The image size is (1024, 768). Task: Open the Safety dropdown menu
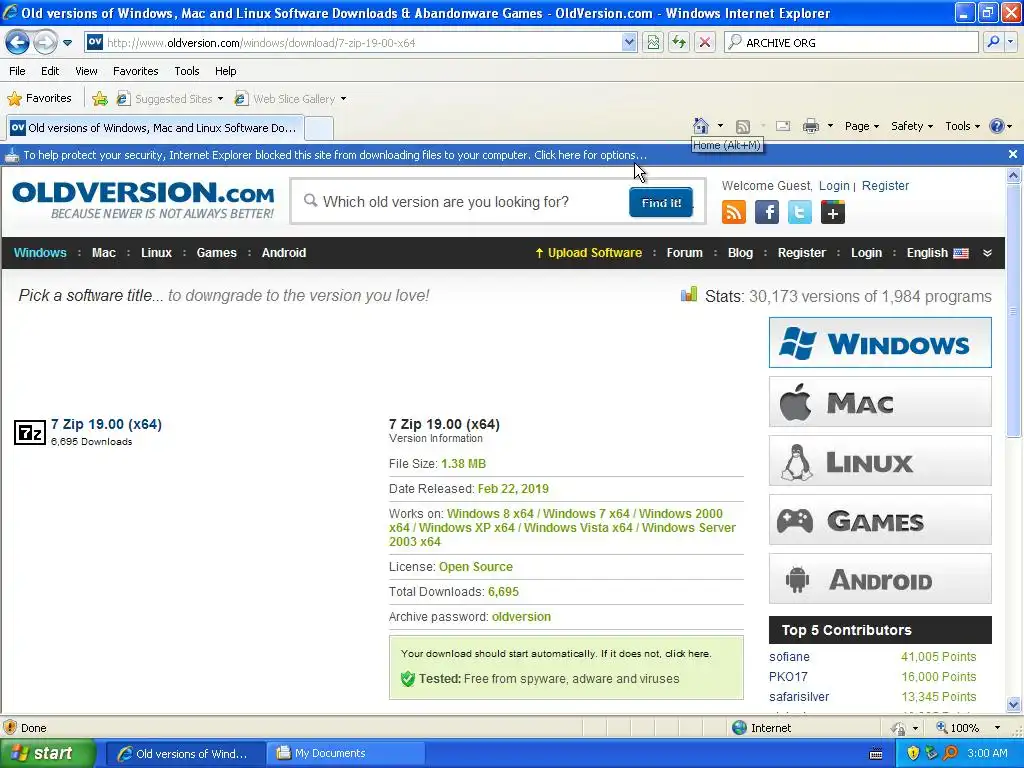(x=912, y=126)
